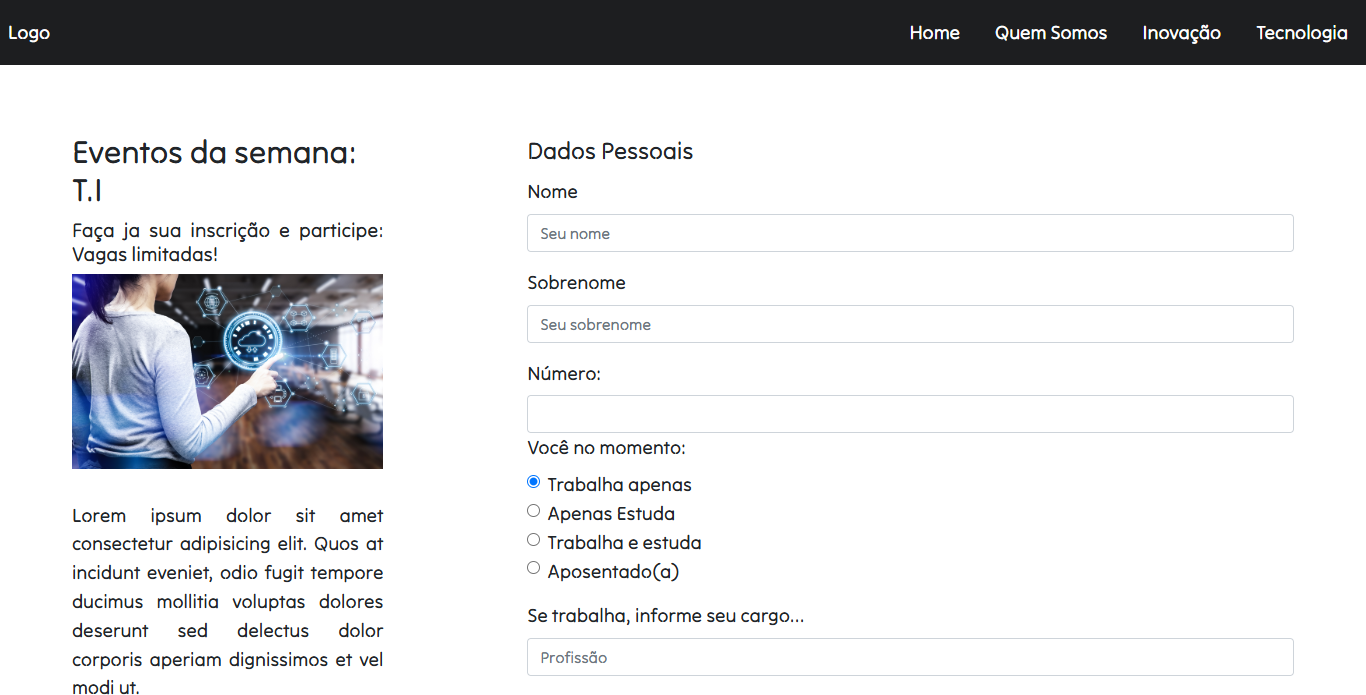The image size is (1366, 695).
Task: Go to Quem Somos page
Action: point(1051,33)
